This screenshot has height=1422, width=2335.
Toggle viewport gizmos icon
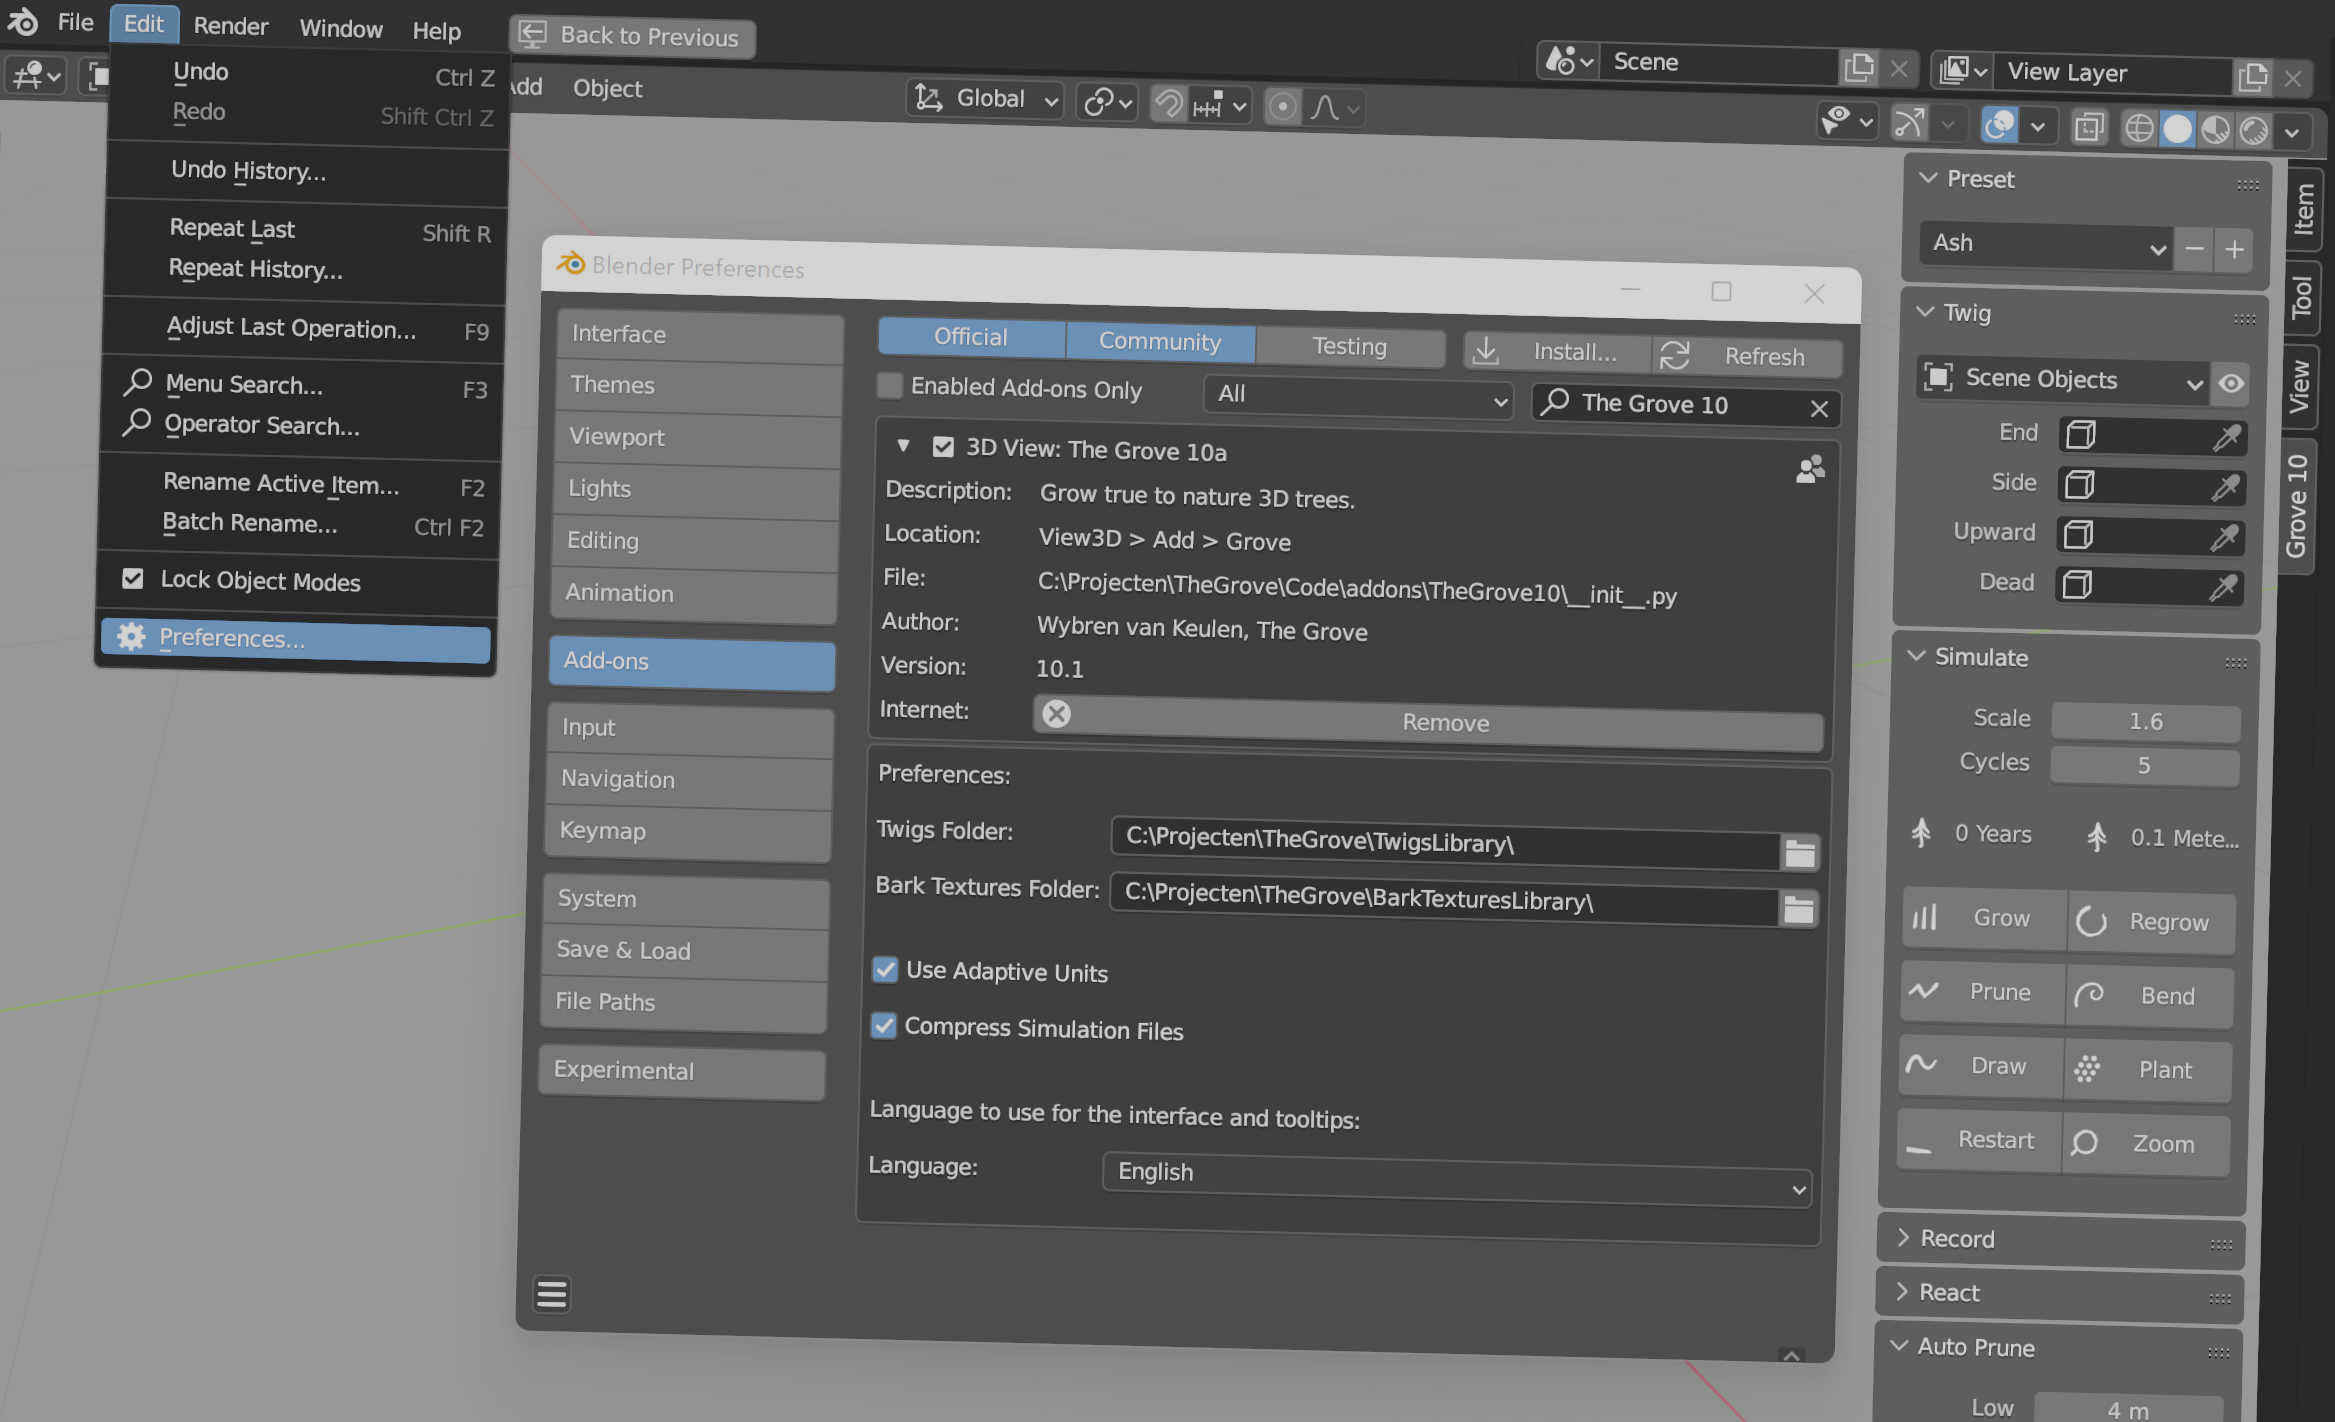(1909, 123)
